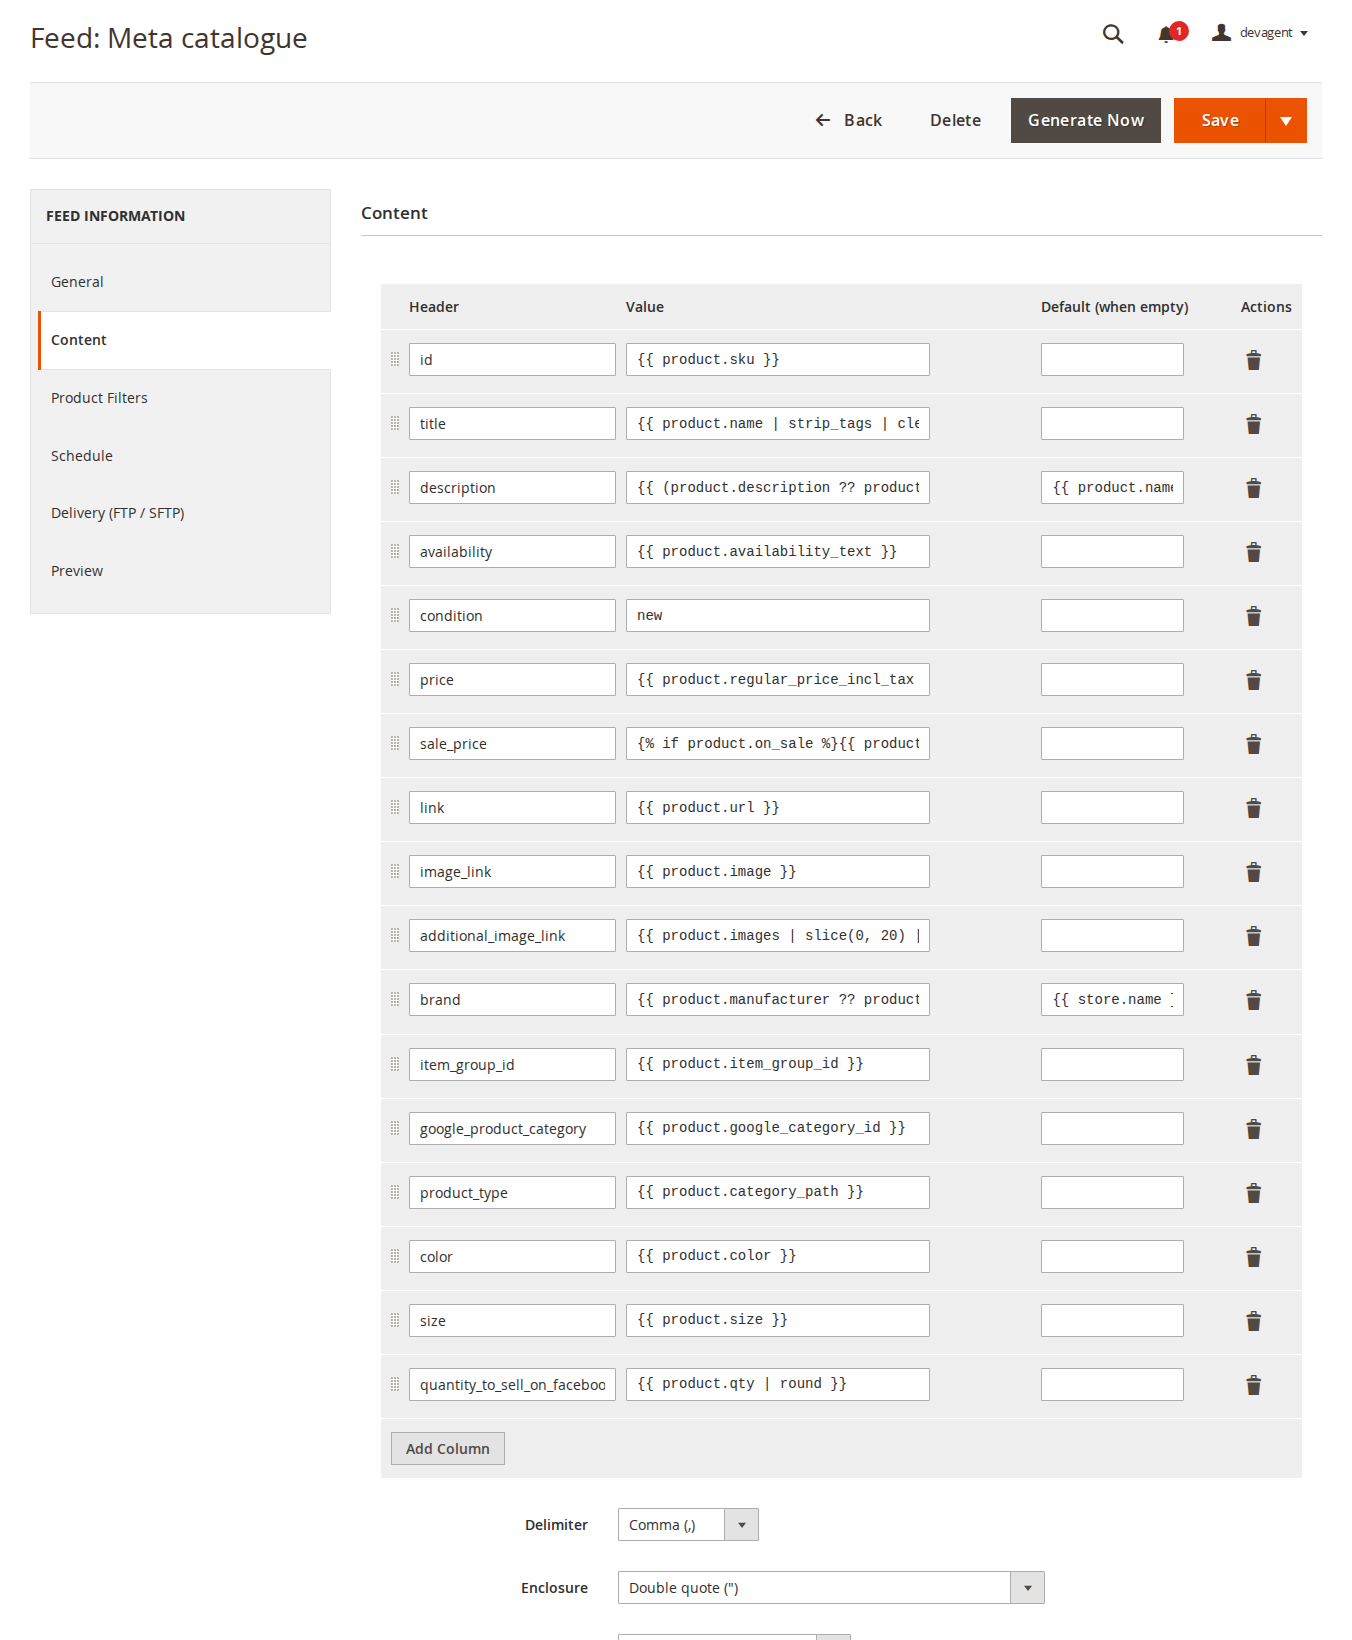Click the default field for the brand row

(1112, 1000)
